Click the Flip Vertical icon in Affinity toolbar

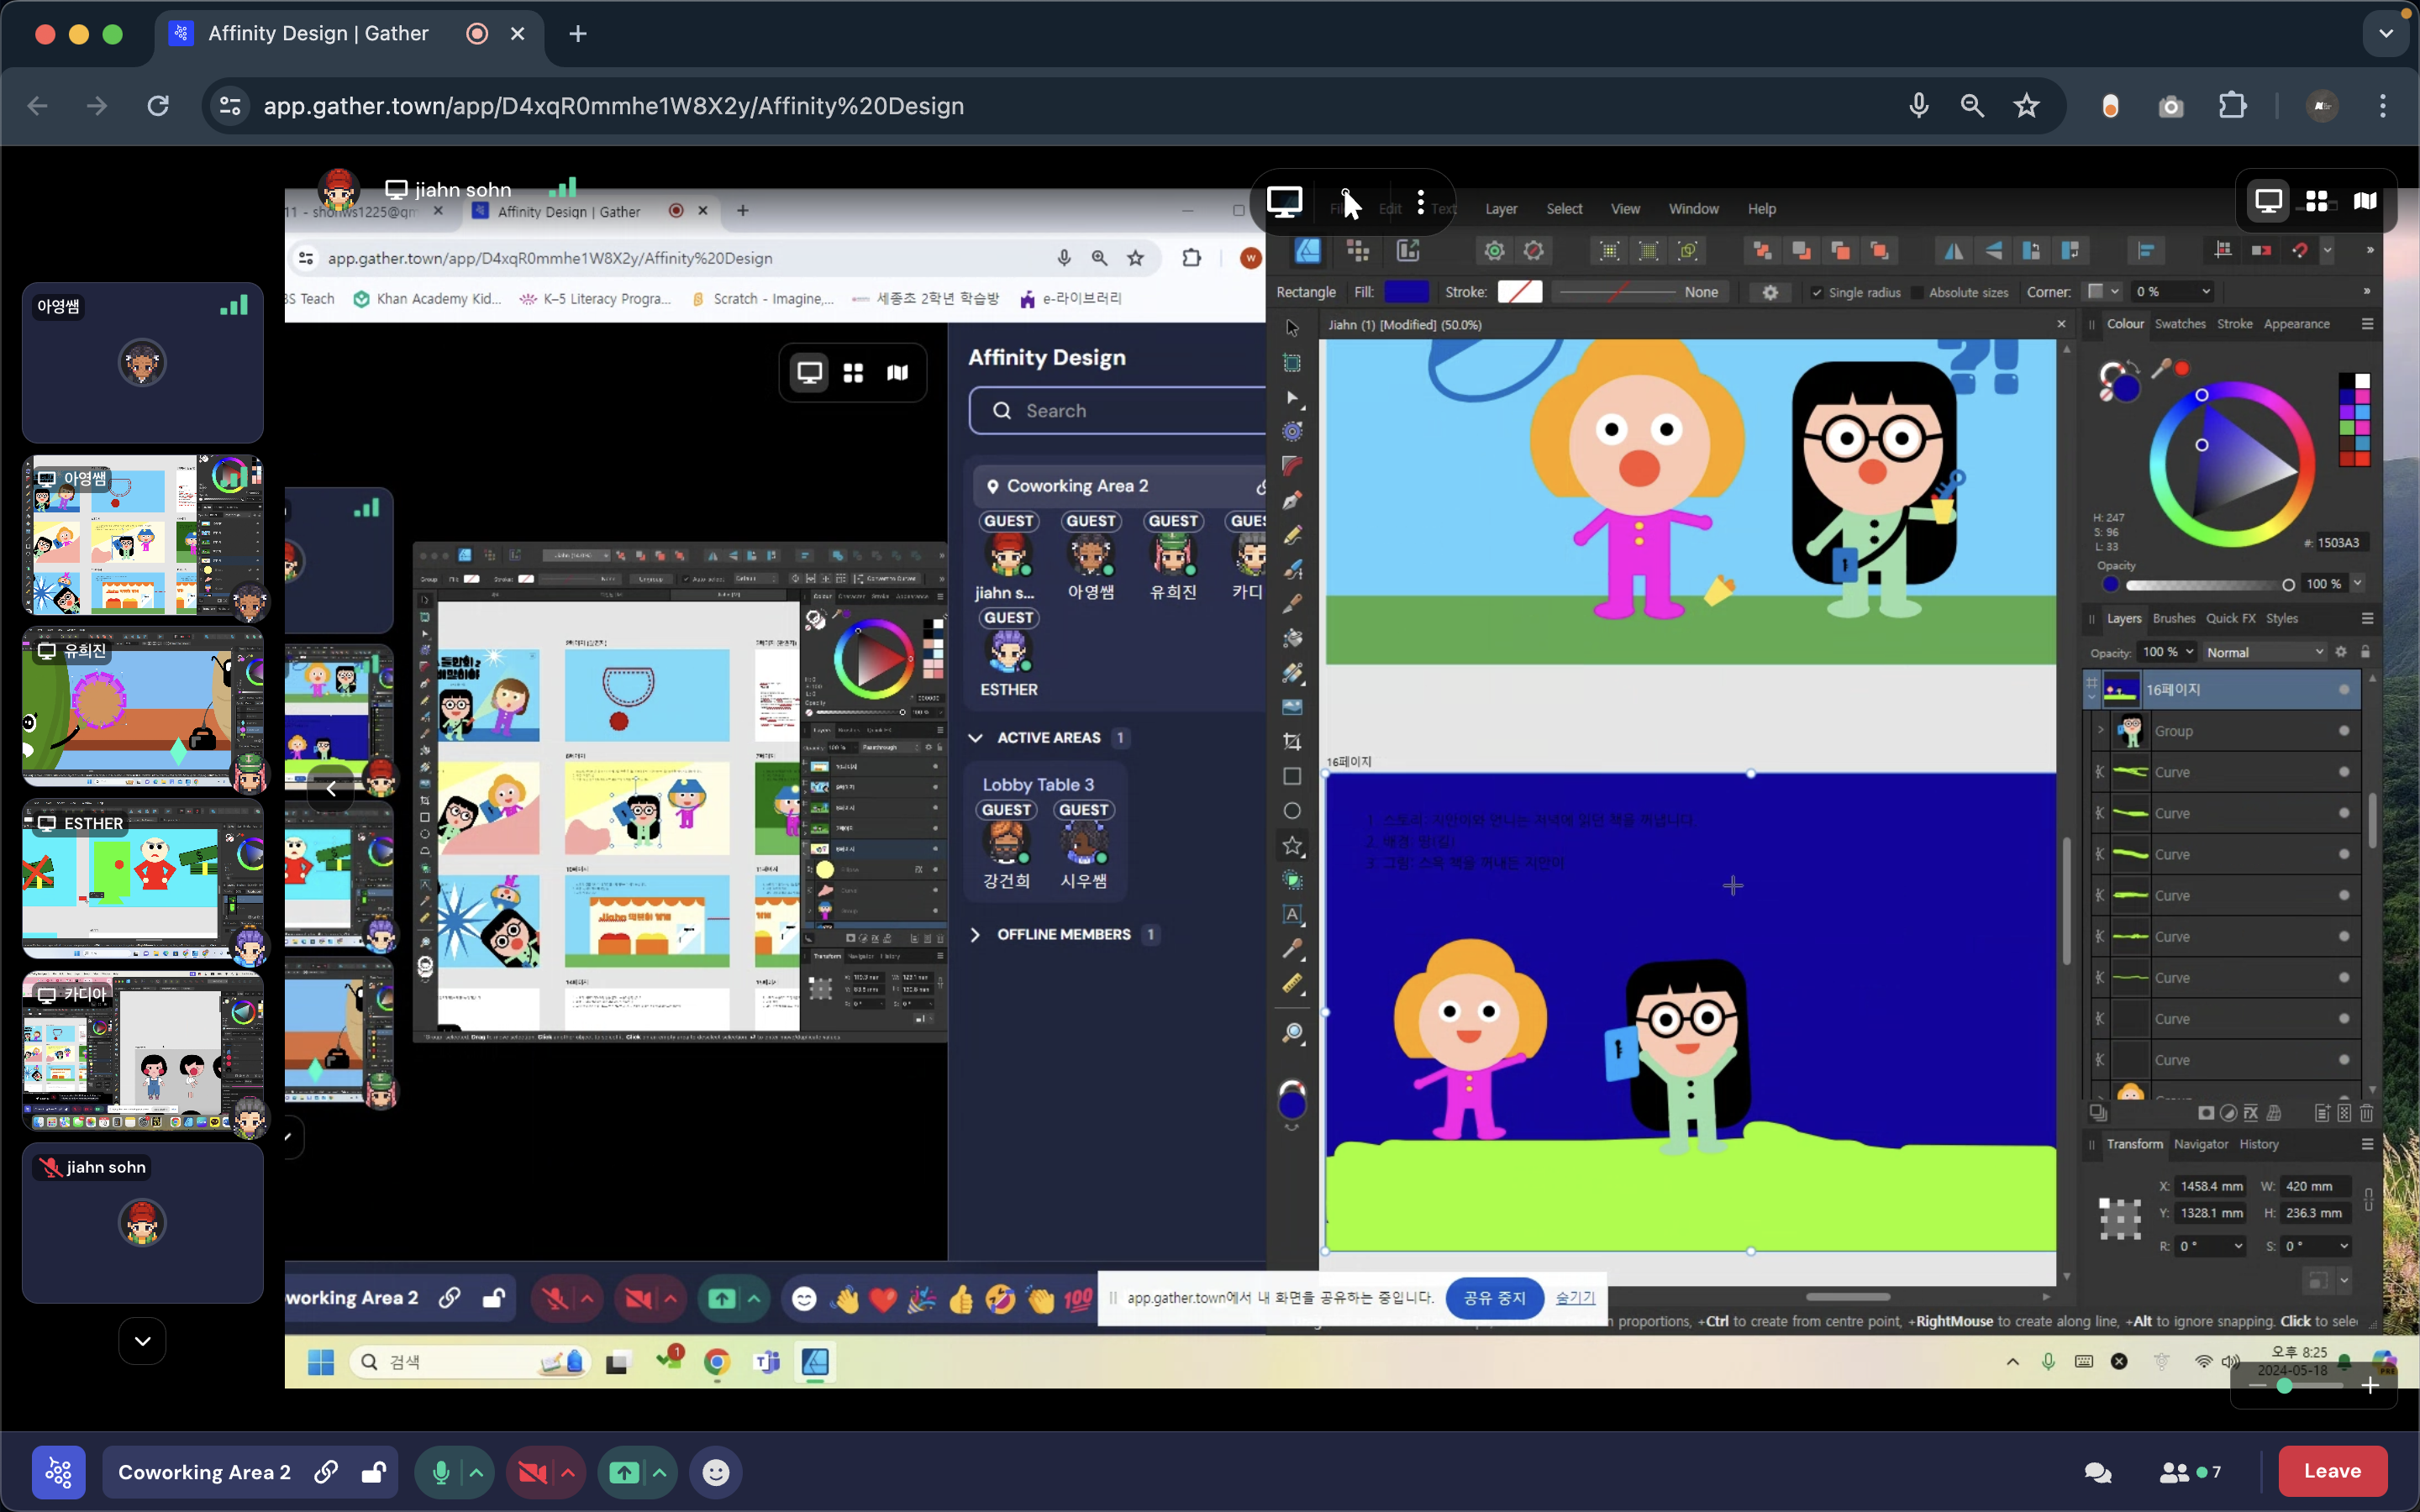tap(1993, 250)
